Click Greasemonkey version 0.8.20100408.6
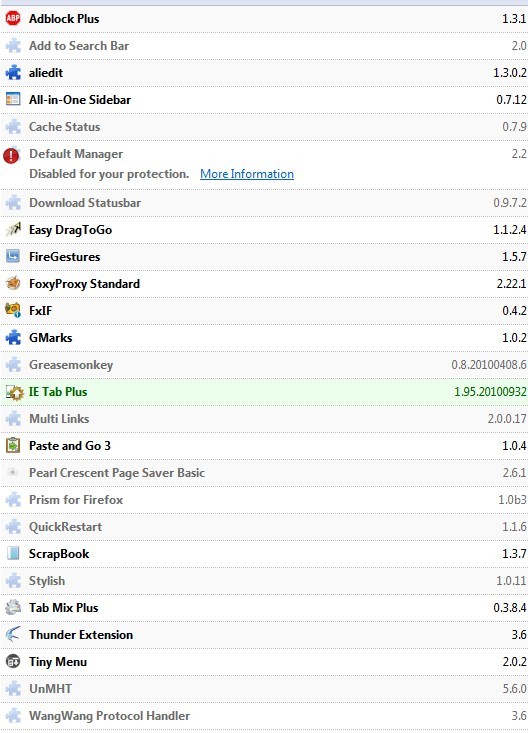528x733 pixels. (x=489, y=365)
